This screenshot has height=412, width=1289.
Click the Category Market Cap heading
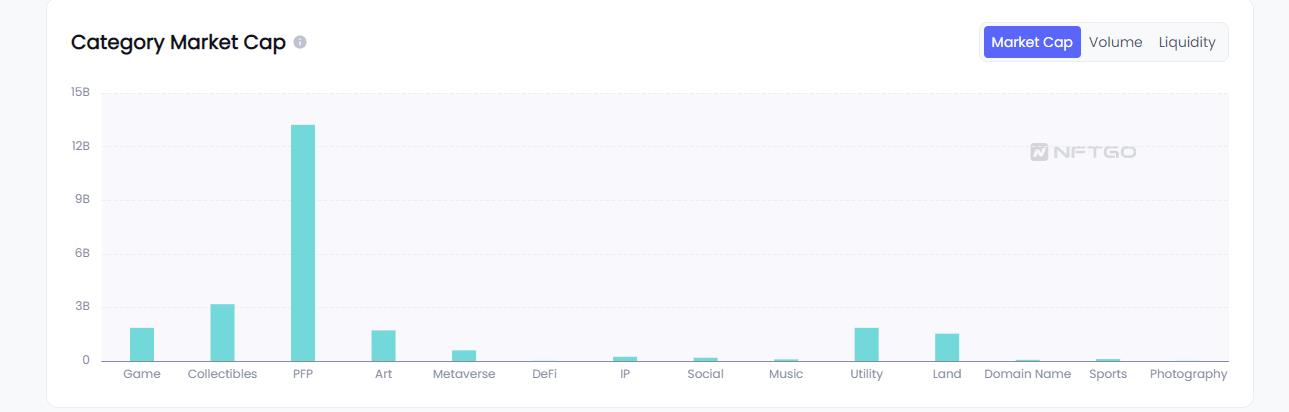tap(178, 43)
